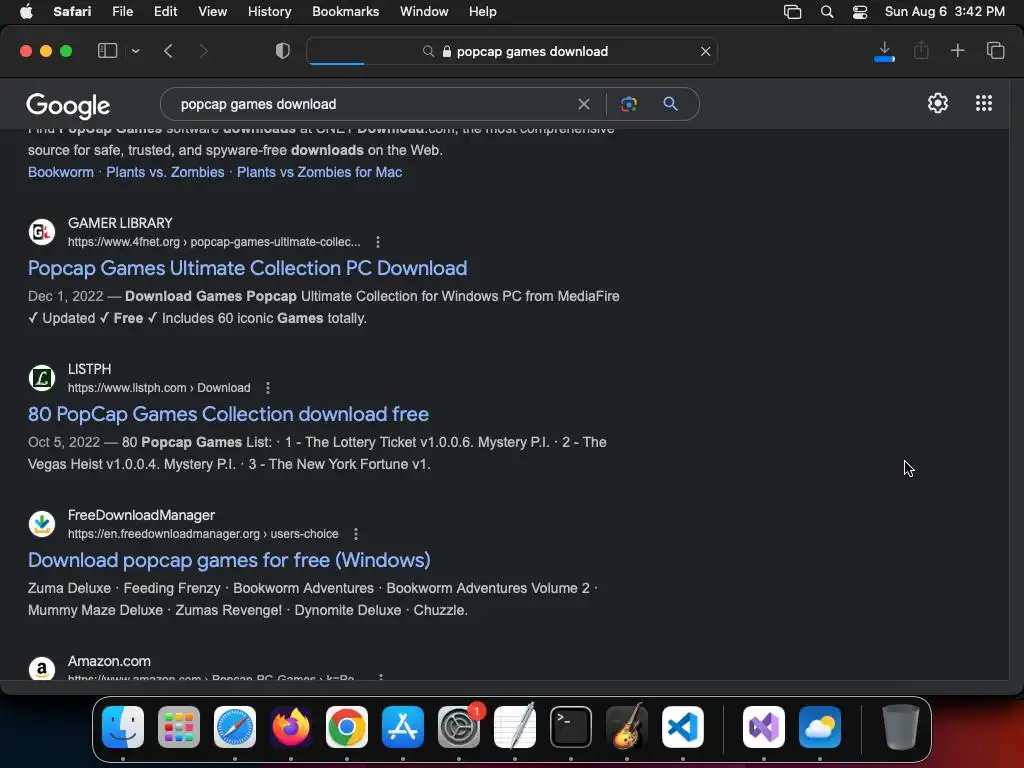1024x768 pixels.
Task: Open Spotlight search in menu bar
Action: pos(827,12)
